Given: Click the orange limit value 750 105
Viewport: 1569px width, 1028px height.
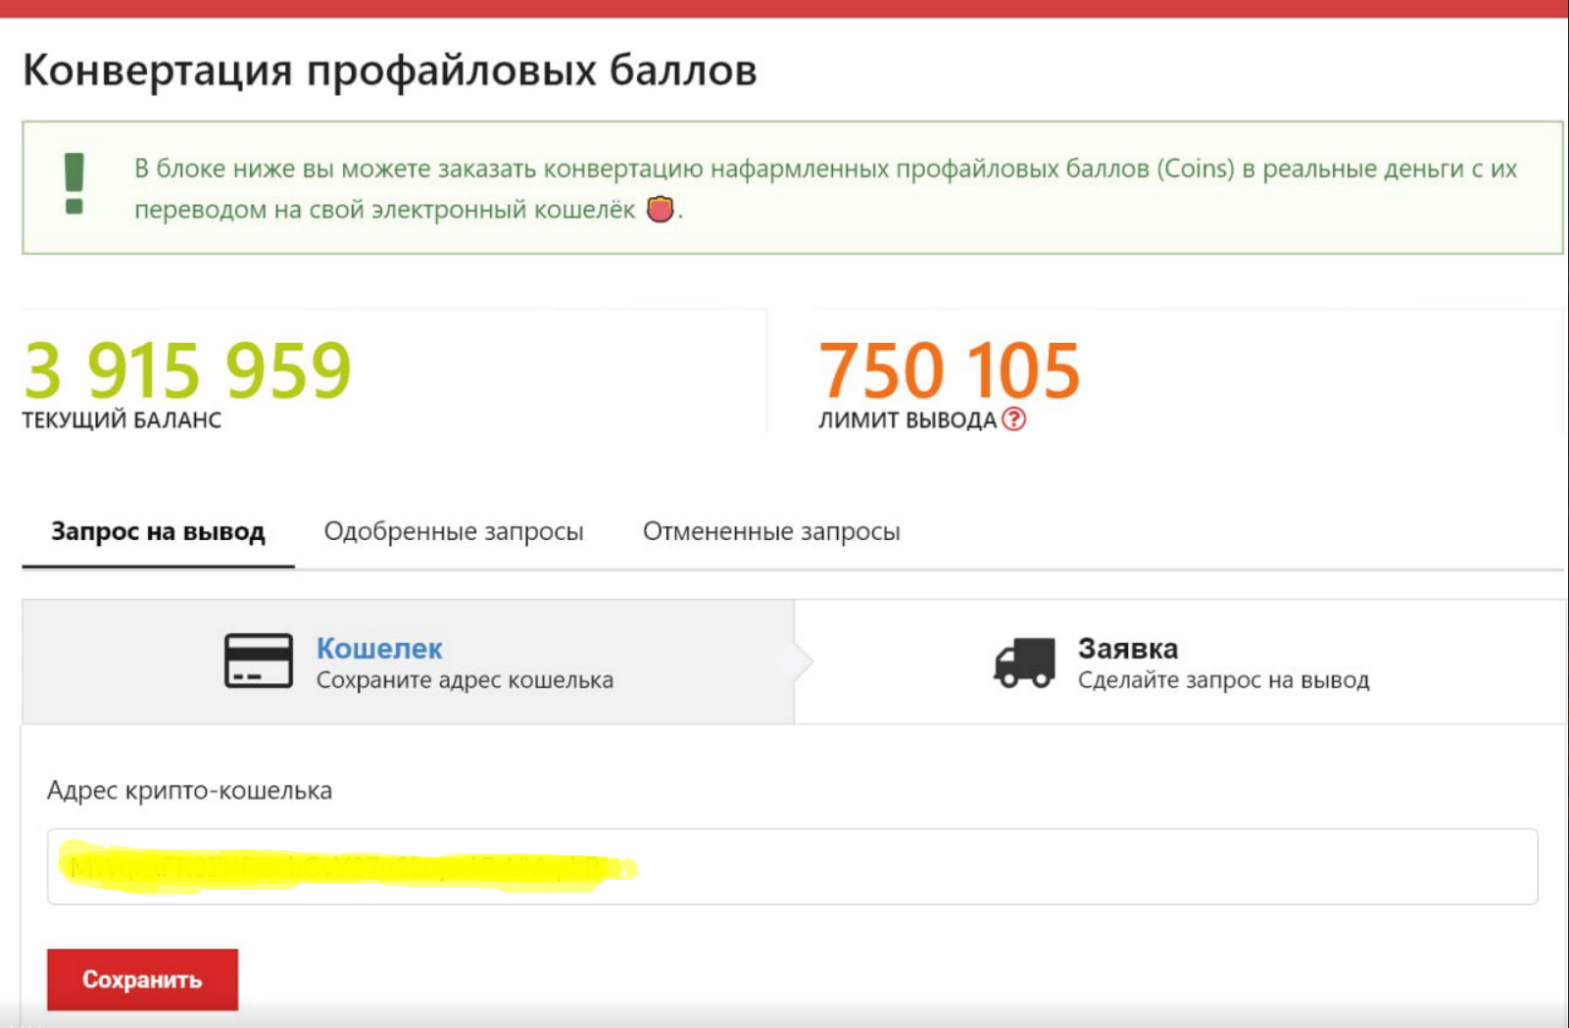Looking at the screenshot, I should (x=949, y=370).
